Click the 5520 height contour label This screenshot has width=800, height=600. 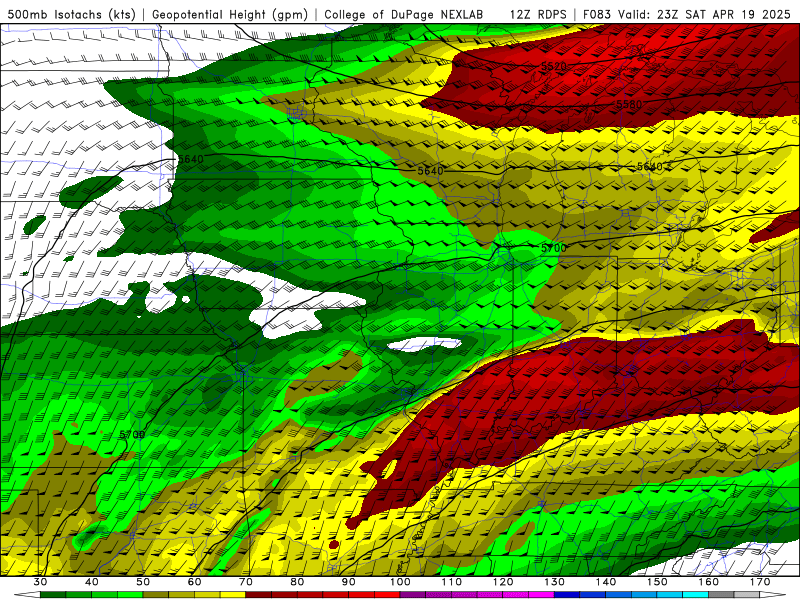pos(554,66)
